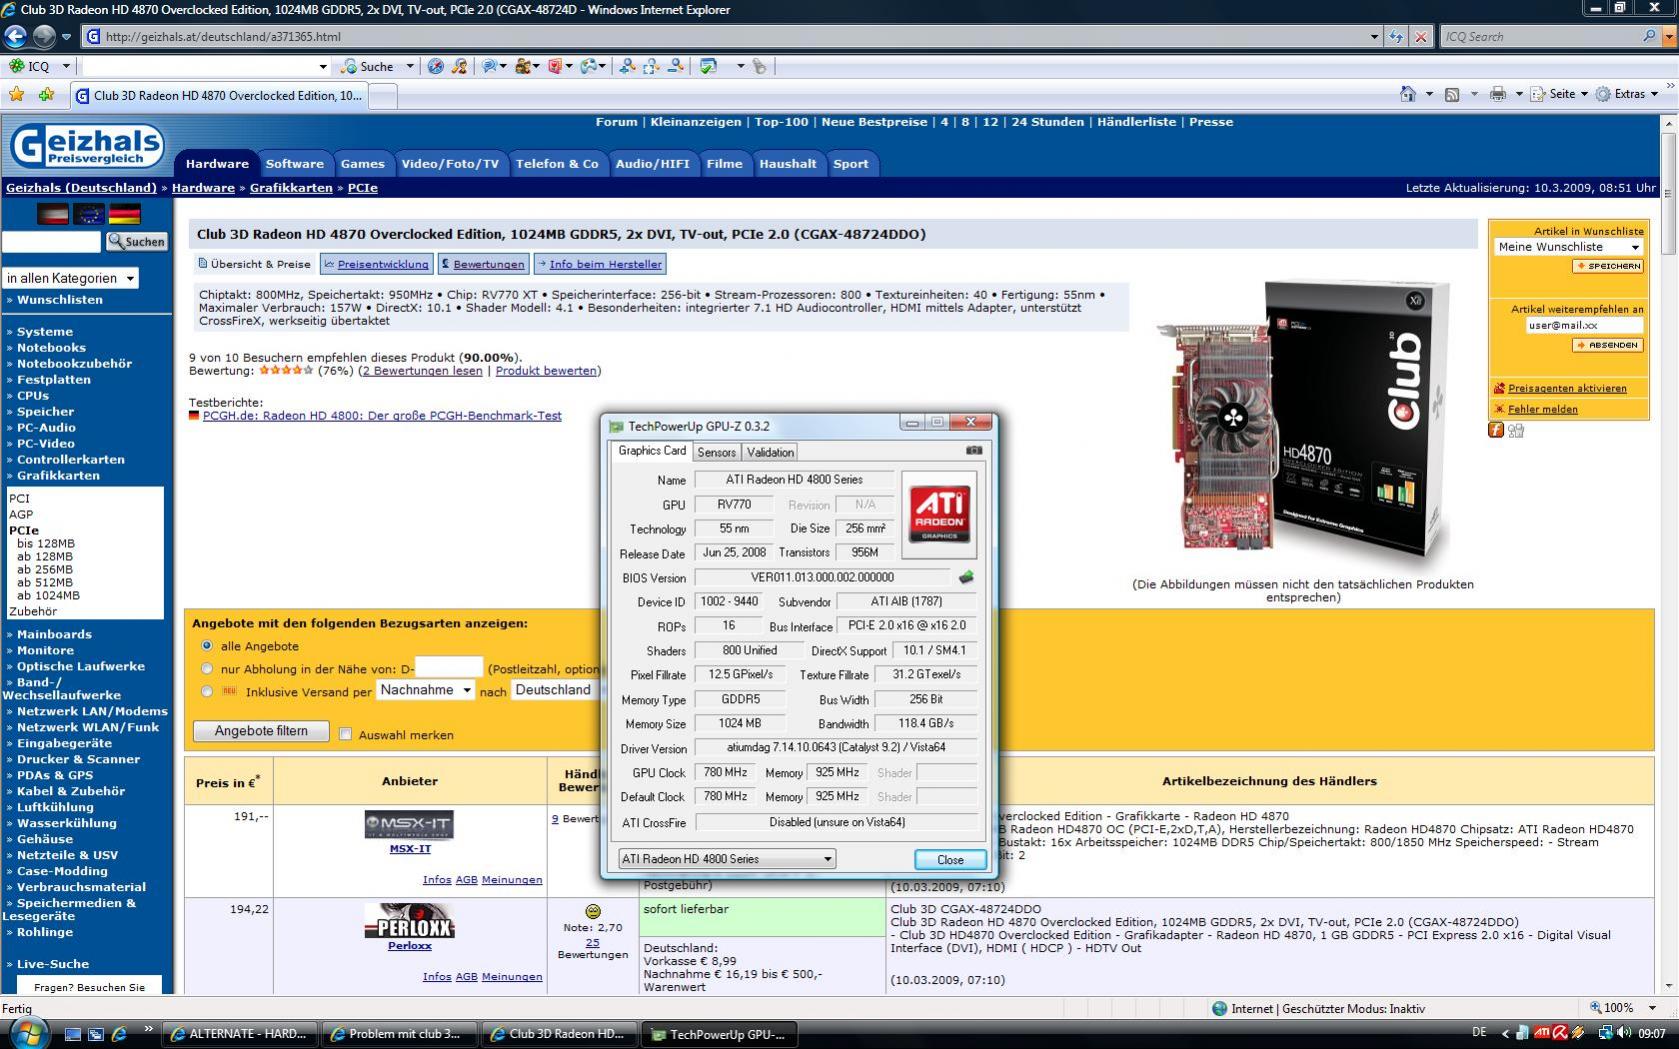
Task: Expand the 'Extras' menu dropdown
Action: (x=1654, y=94)
